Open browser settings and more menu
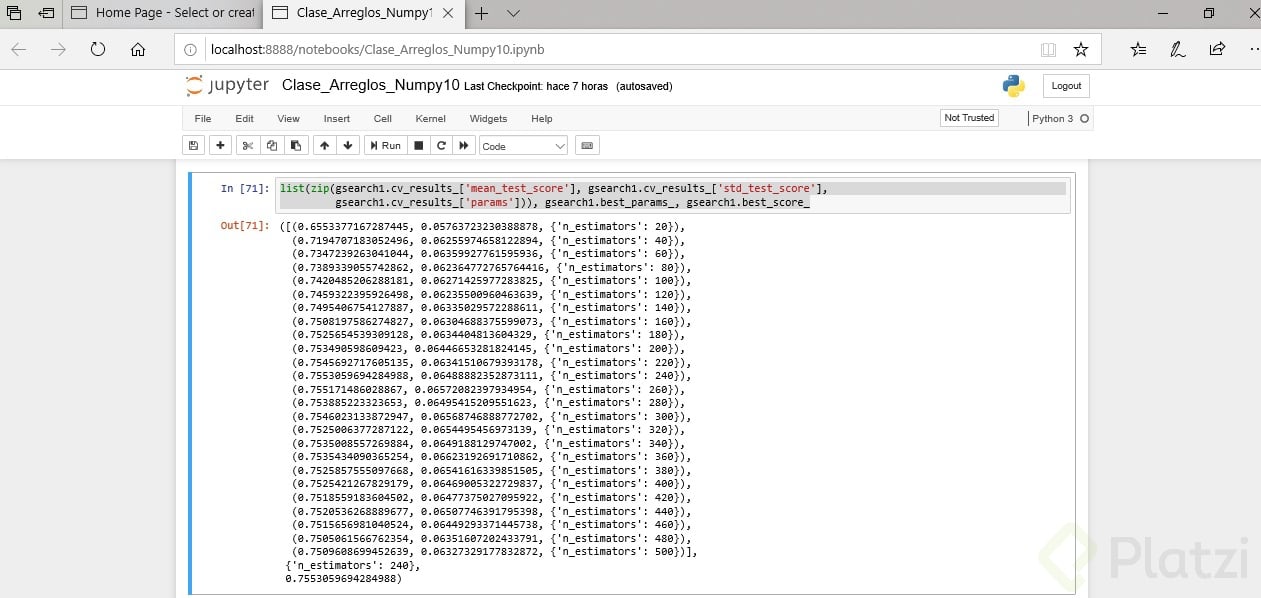Image resolution: width=1261 pixels, height=598 pixels. coord(1254,49)
